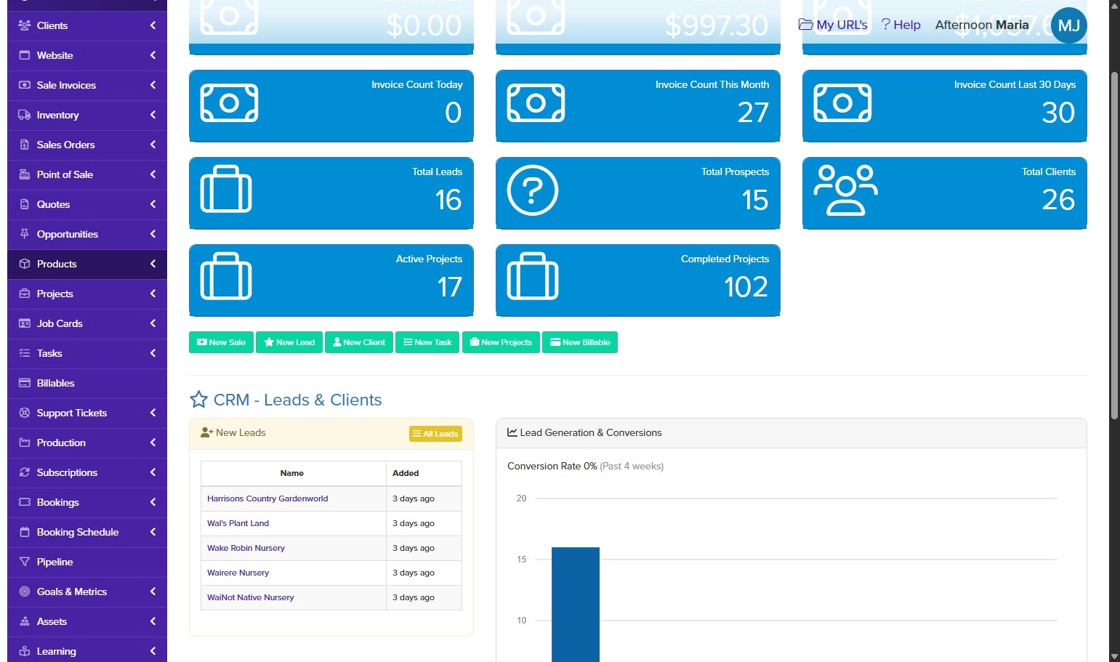Click the New Lead button
1120x662 pixels.
coord(289,342)
